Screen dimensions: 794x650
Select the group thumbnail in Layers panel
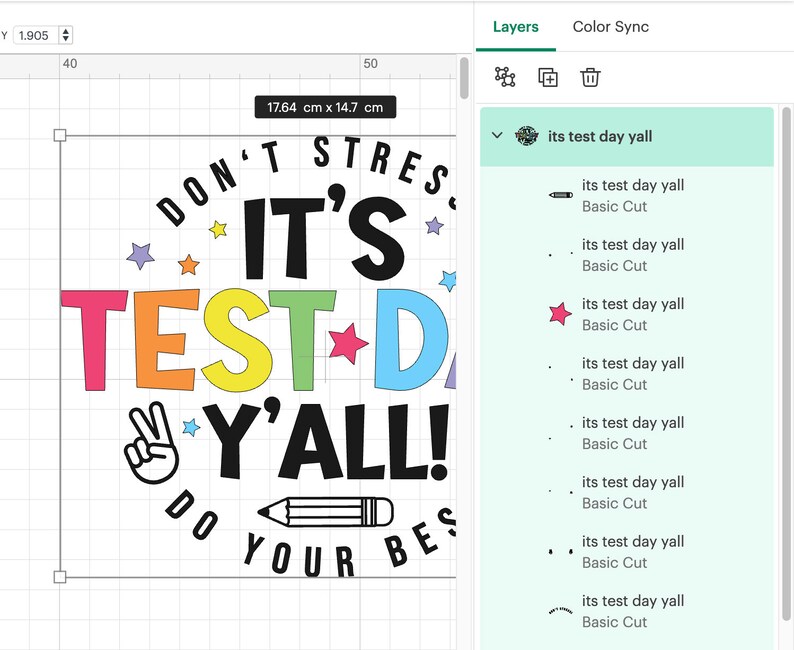(526, 136)
